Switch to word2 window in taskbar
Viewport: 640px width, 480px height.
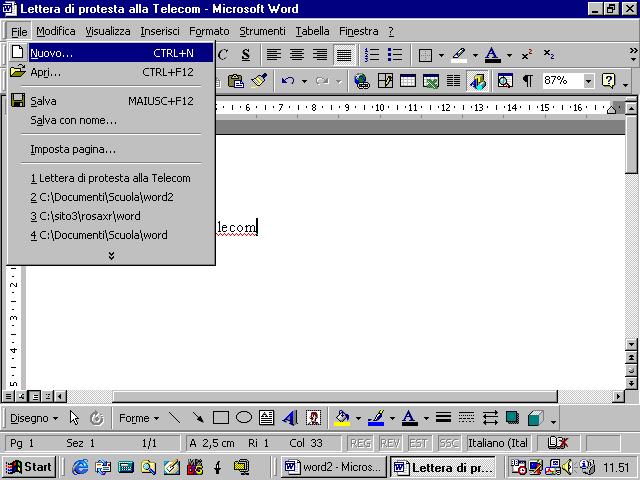click(x=333, y=467)
